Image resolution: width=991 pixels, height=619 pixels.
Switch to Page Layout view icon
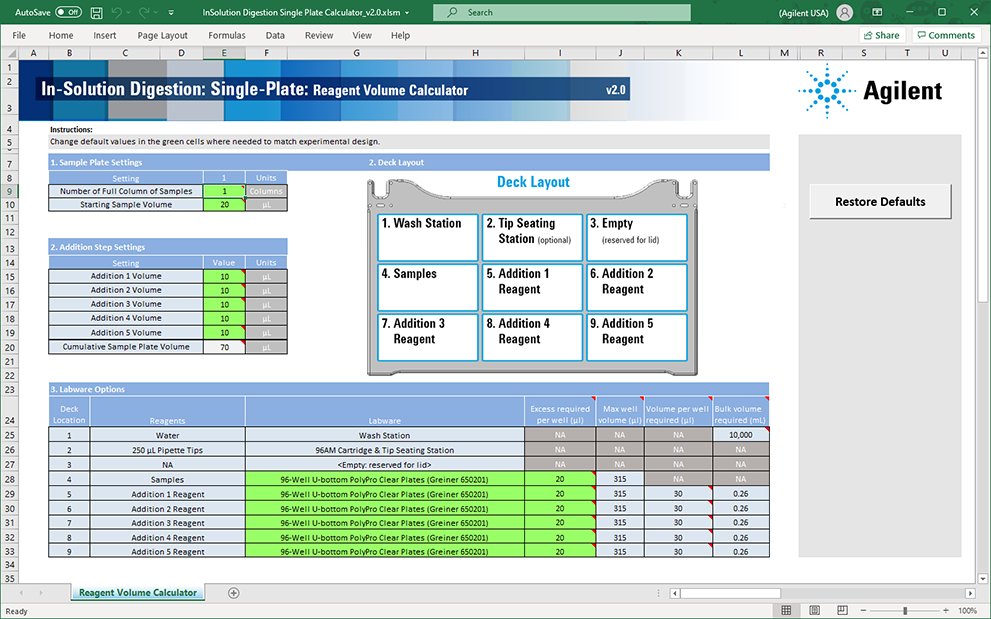[815, 610]
